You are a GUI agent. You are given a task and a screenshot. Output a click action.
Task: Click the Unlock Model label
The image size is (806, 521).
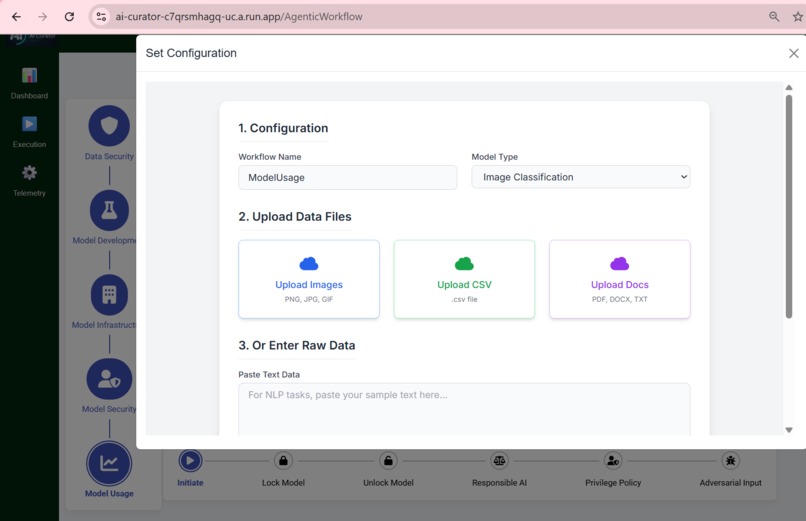pyautogui.click(x=388, y=482)
